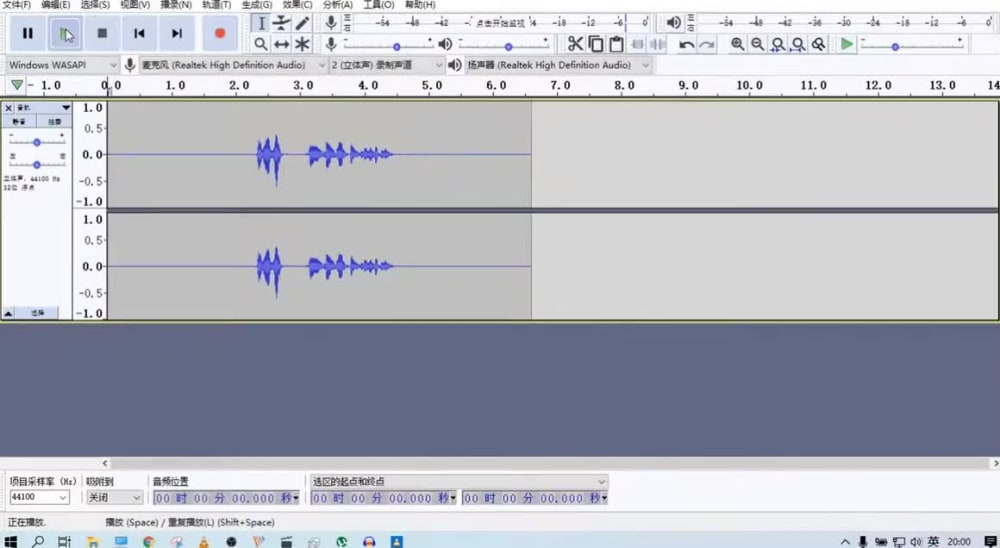This screenshot has width=1000, height=548.
Task: Open the Chrome icon in taskbar
Action: point(149,542)
